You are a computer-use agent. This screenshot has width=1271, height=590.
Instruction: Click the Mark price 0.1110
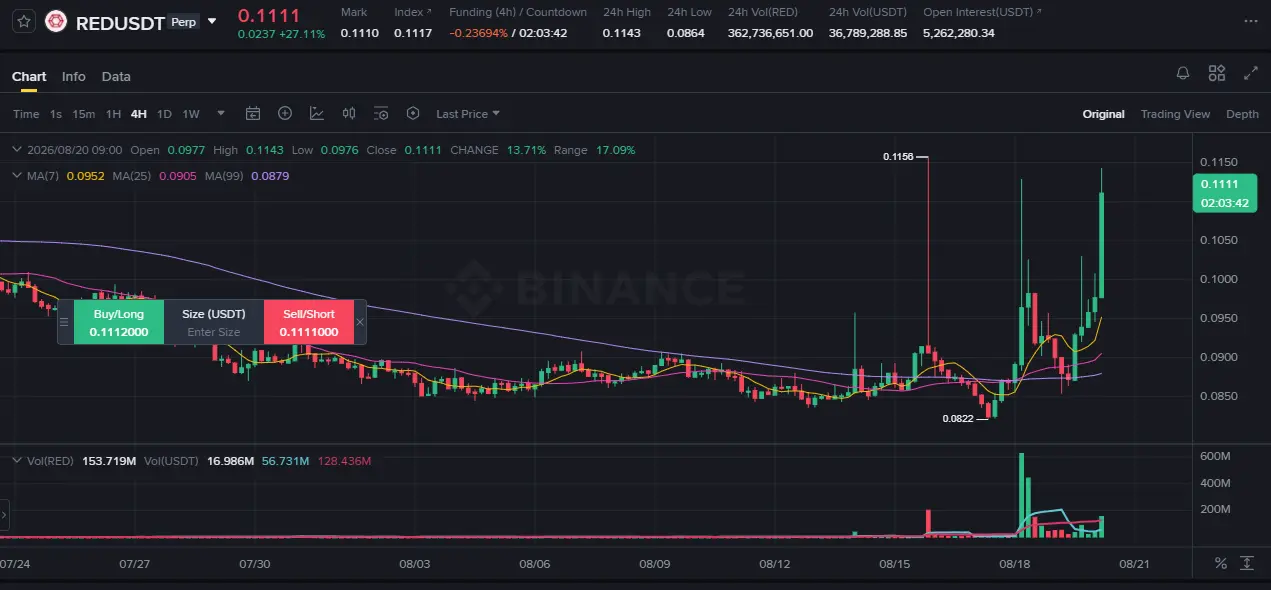point(359,33)
